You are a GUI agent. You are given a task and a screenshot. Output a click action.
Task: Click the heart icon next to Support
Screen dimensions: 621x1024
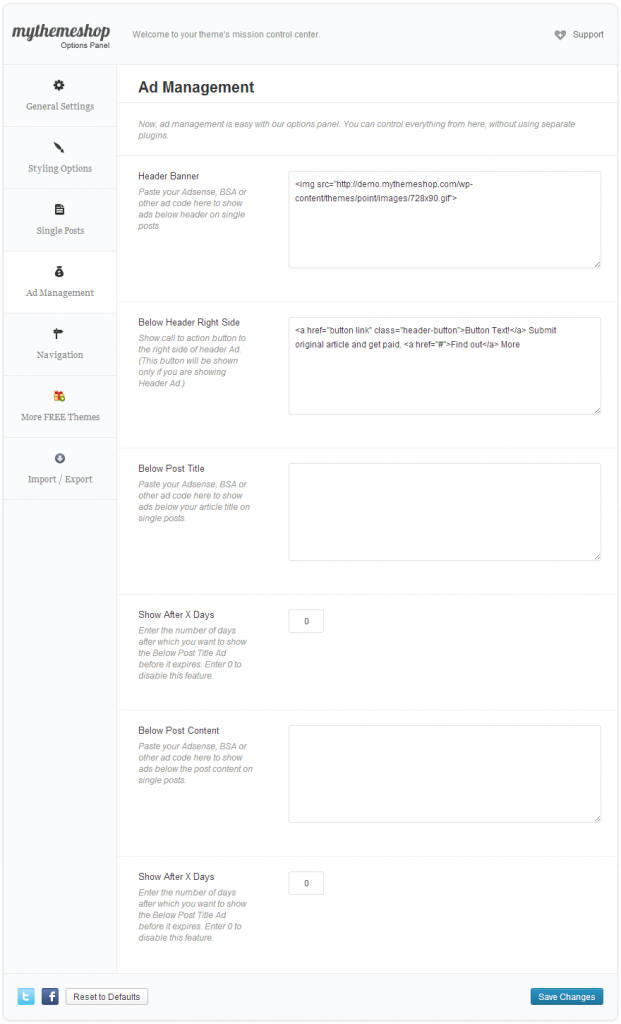pyautogui.click(x=558, y=34)
